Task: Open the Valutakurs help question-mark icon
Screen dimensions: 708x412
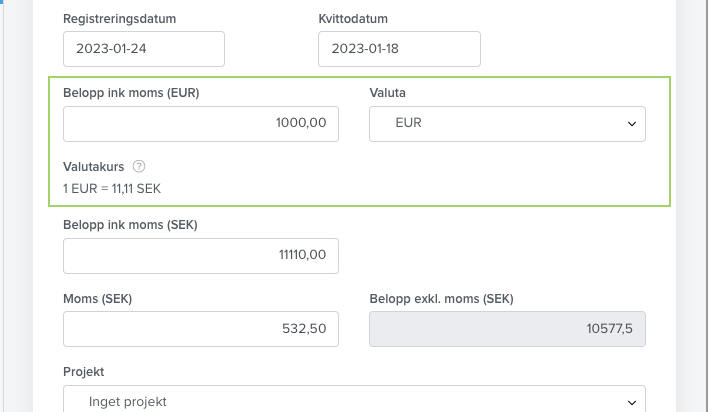Action: tap(139, 167)
